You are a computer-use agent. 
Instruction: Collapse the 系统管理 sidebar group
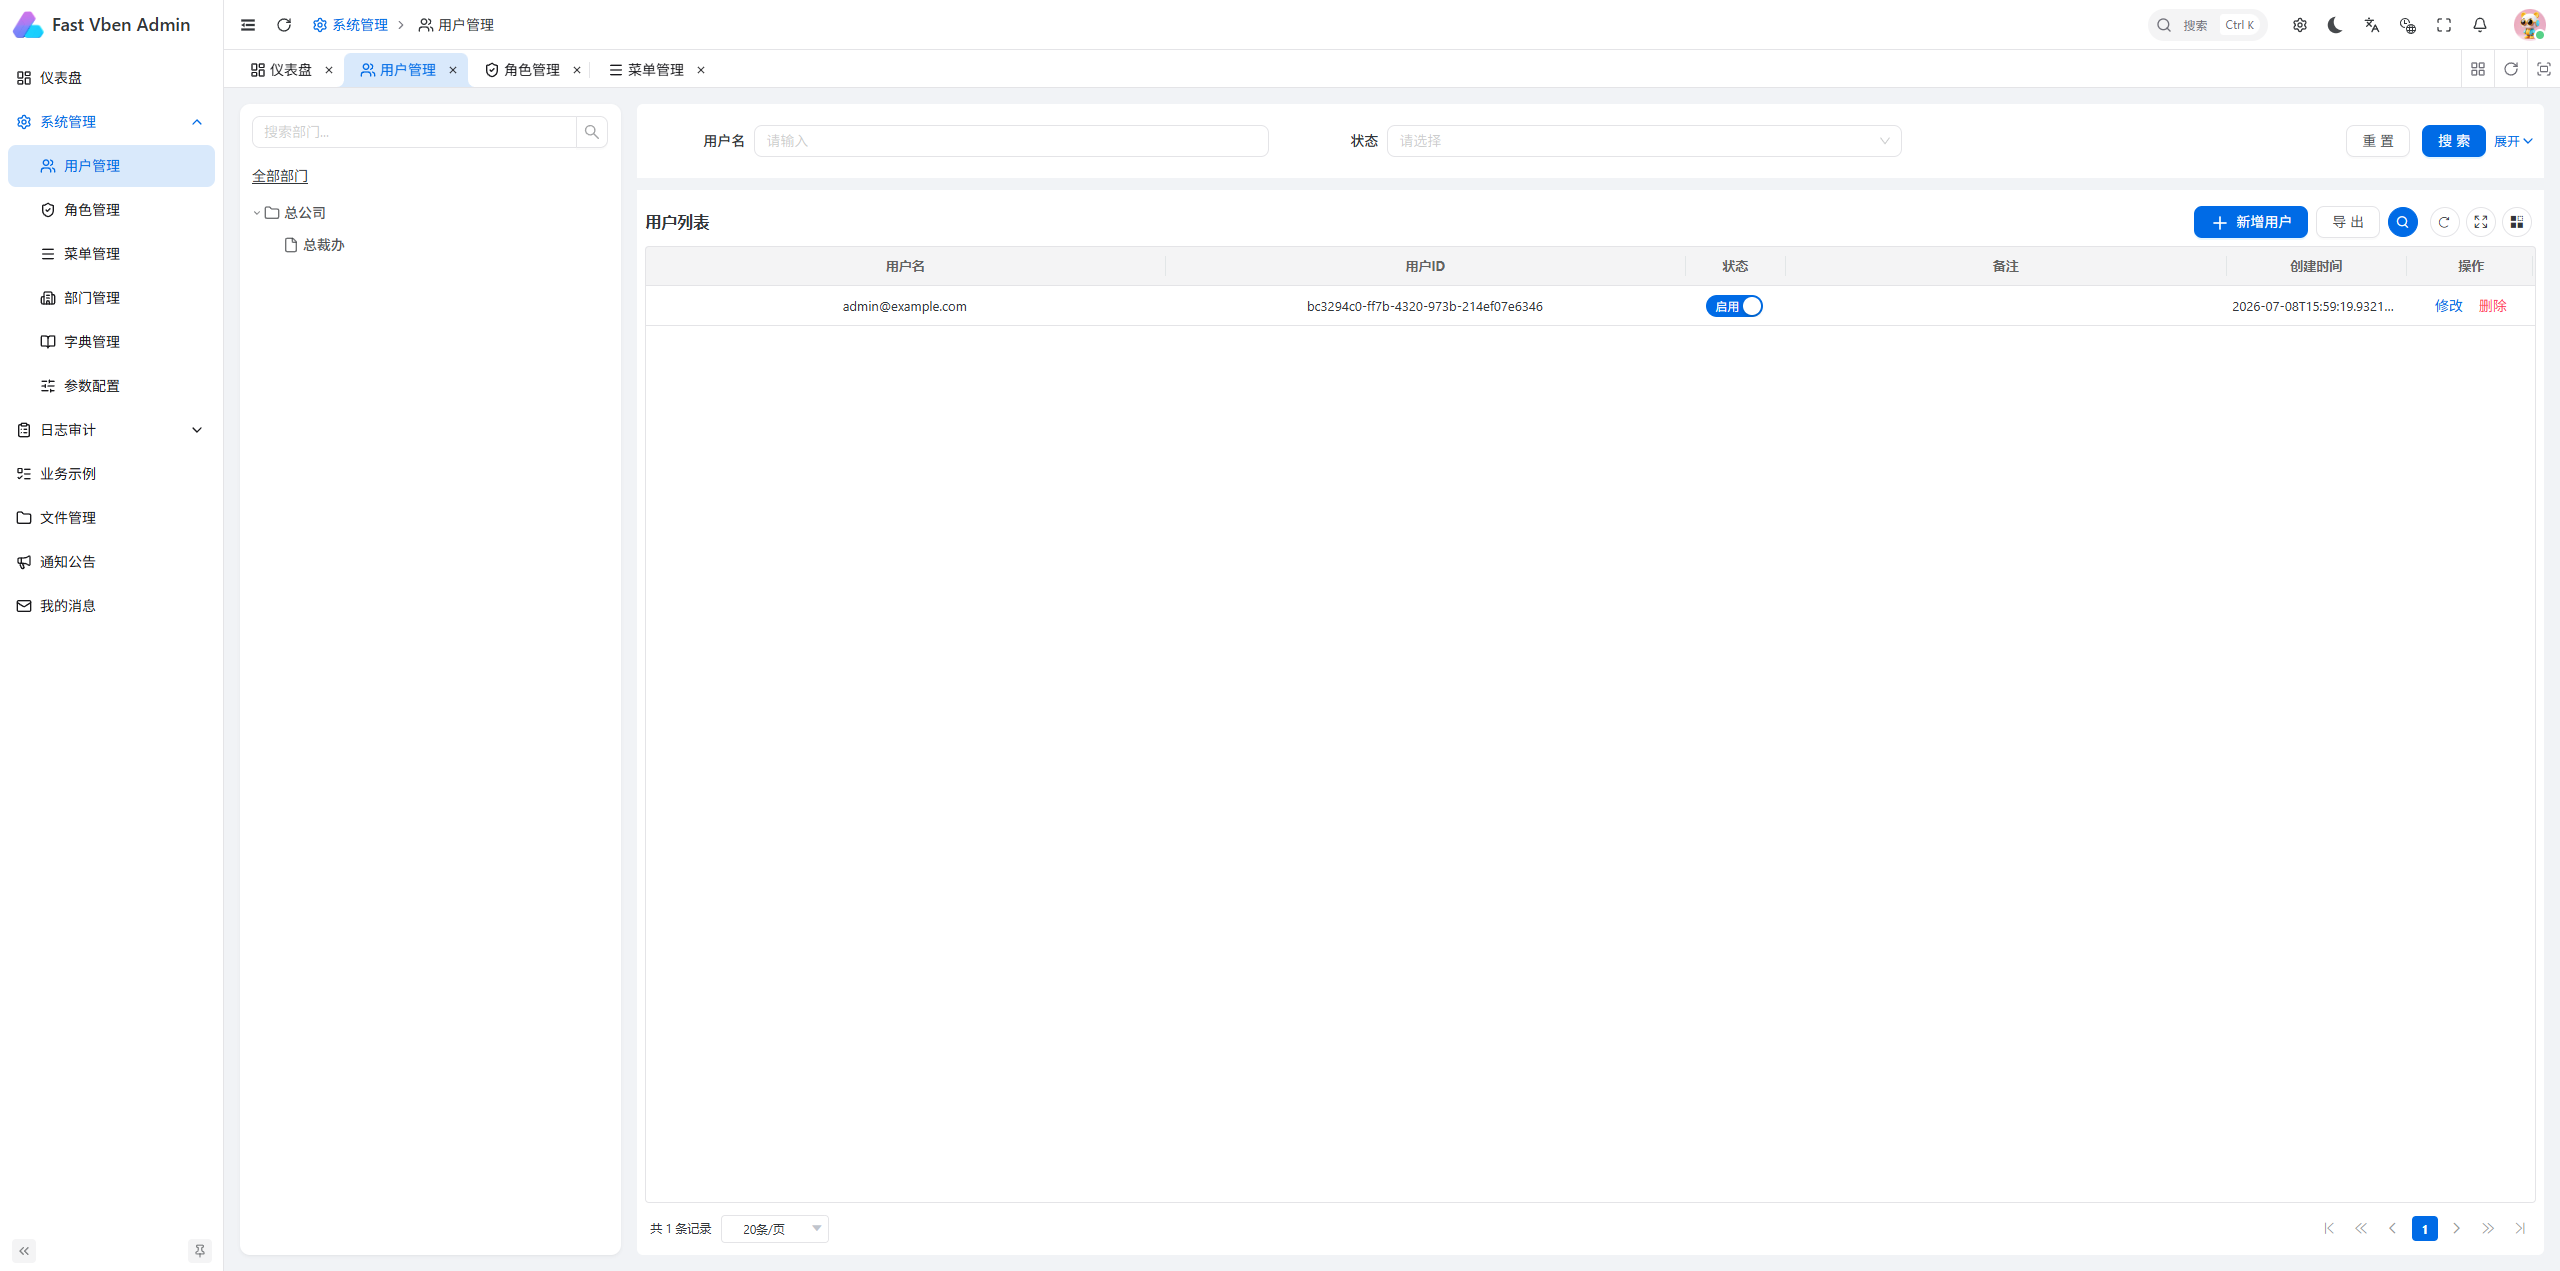point(111,122)
